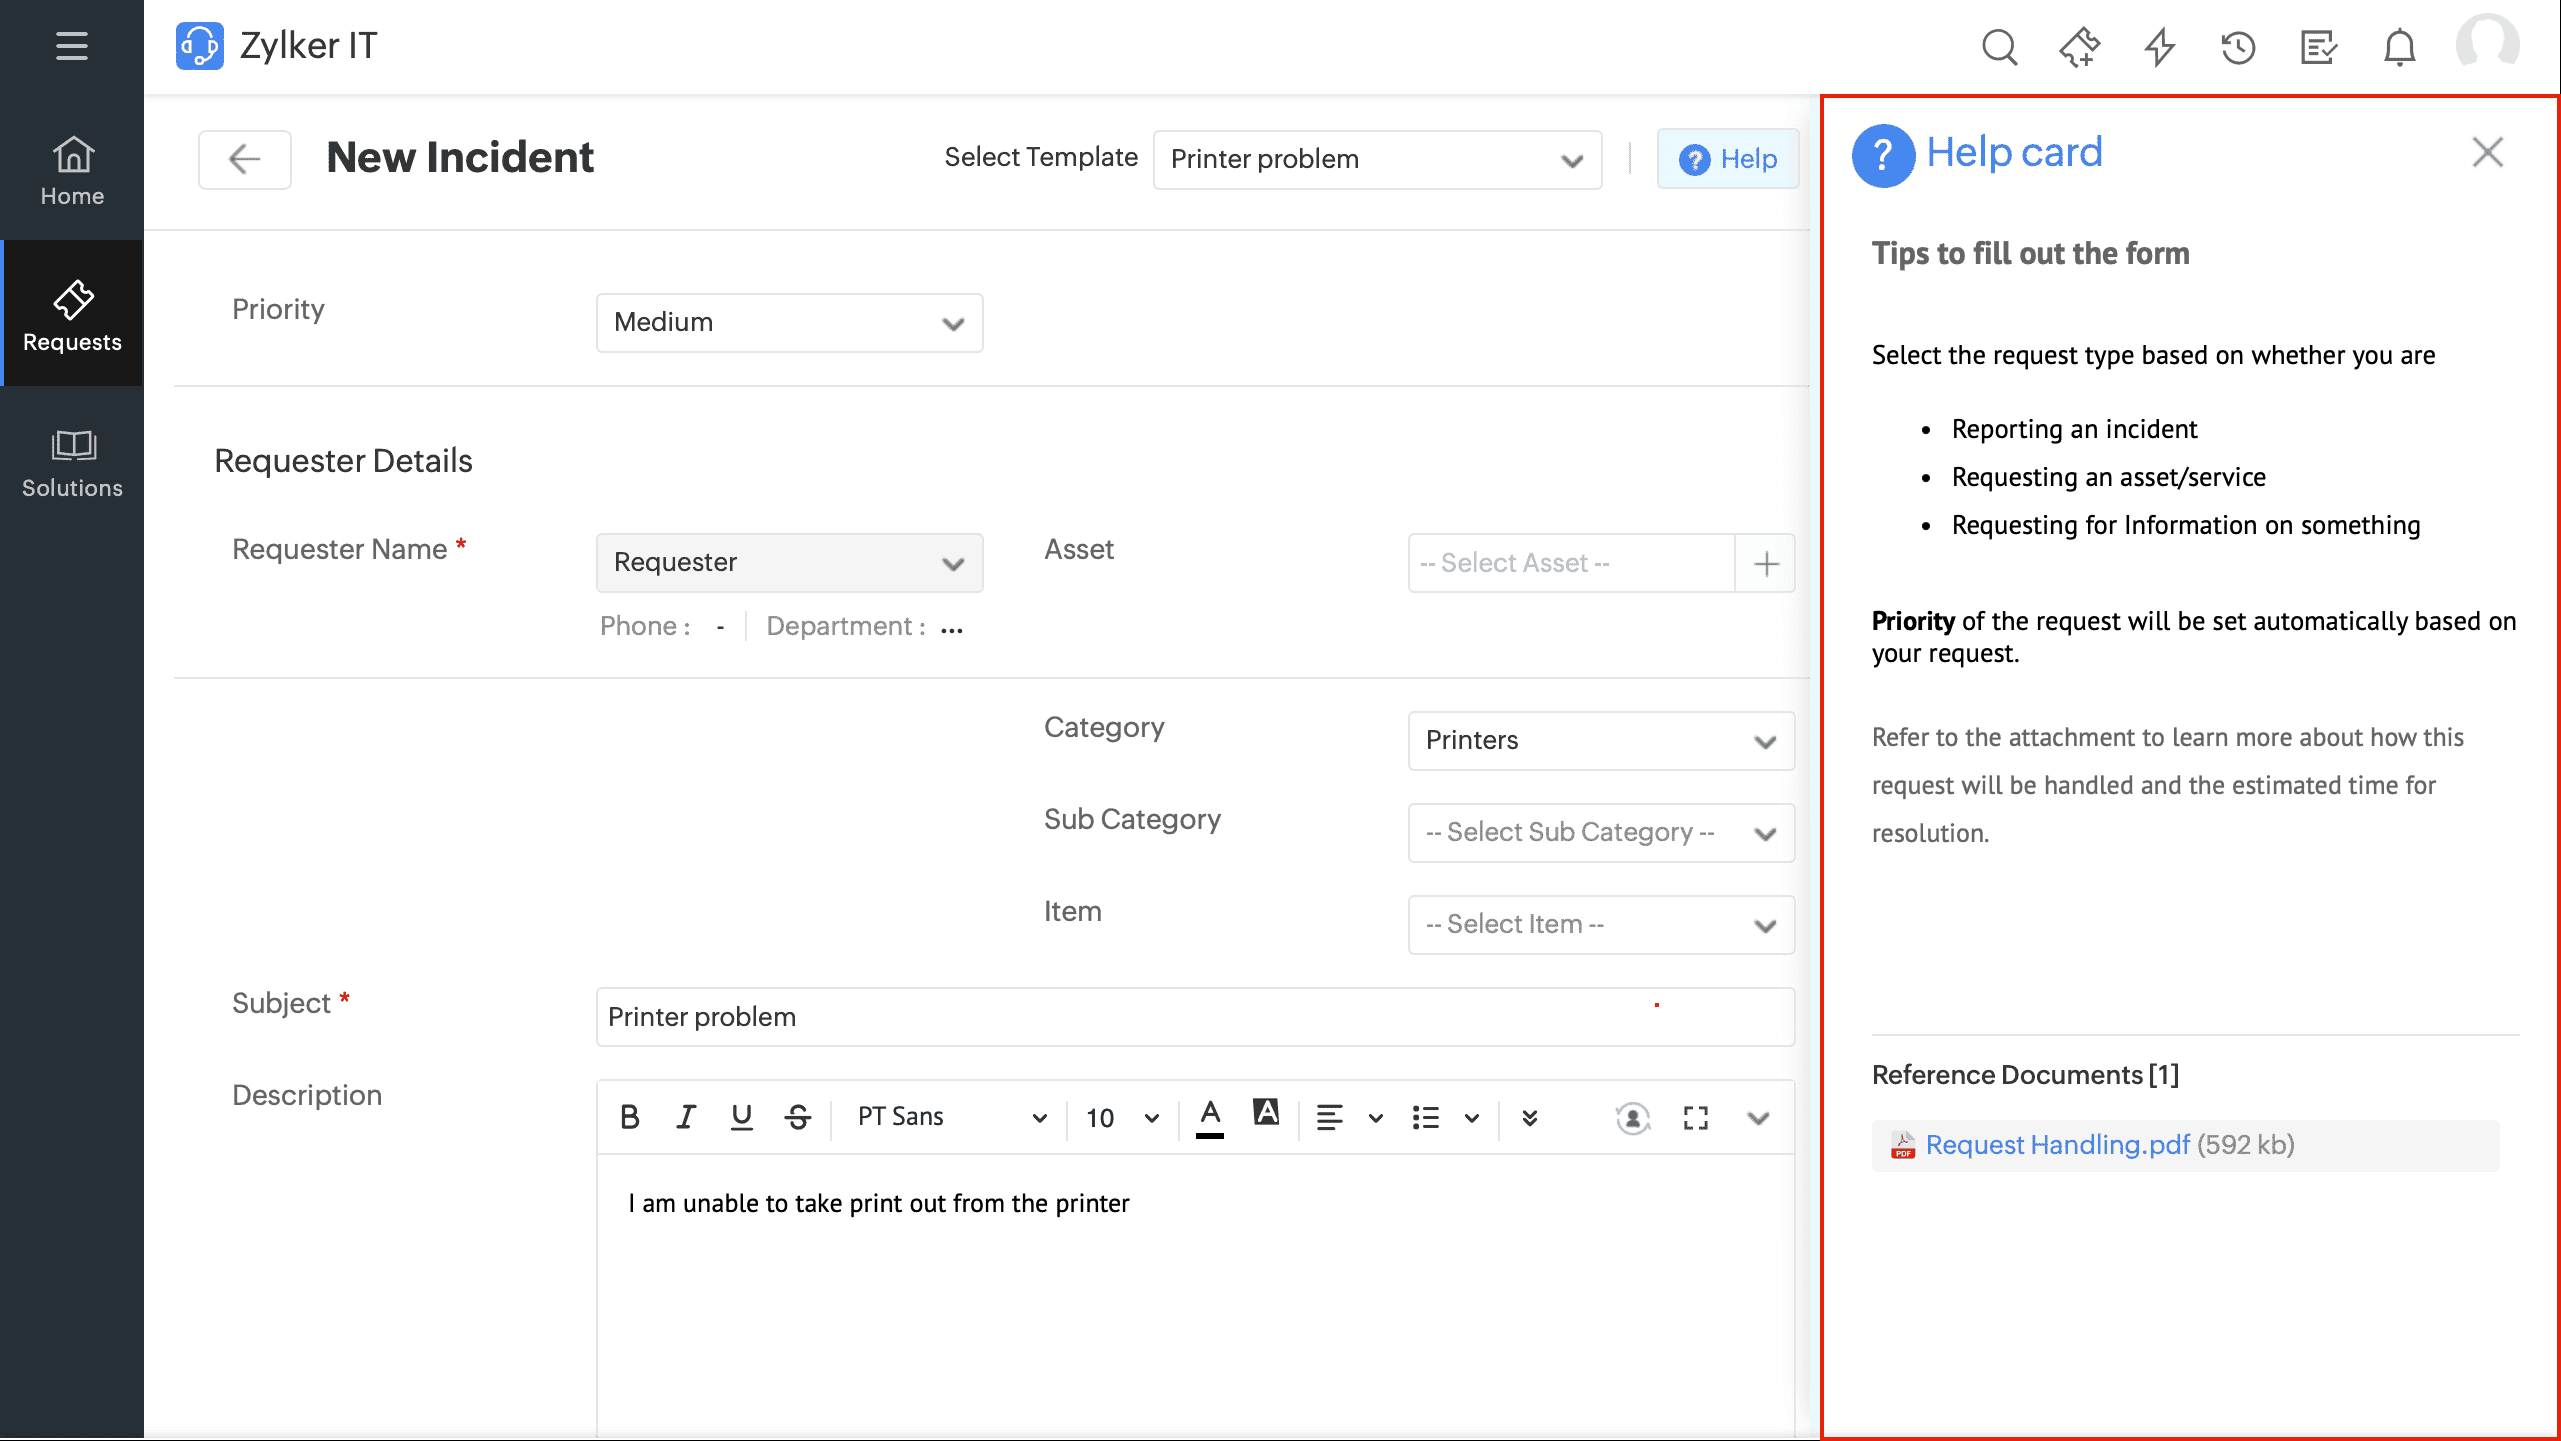Open the quick actions lightning icon
The width and height of the screenshot is (2561, 1441).
point(2160,47)
